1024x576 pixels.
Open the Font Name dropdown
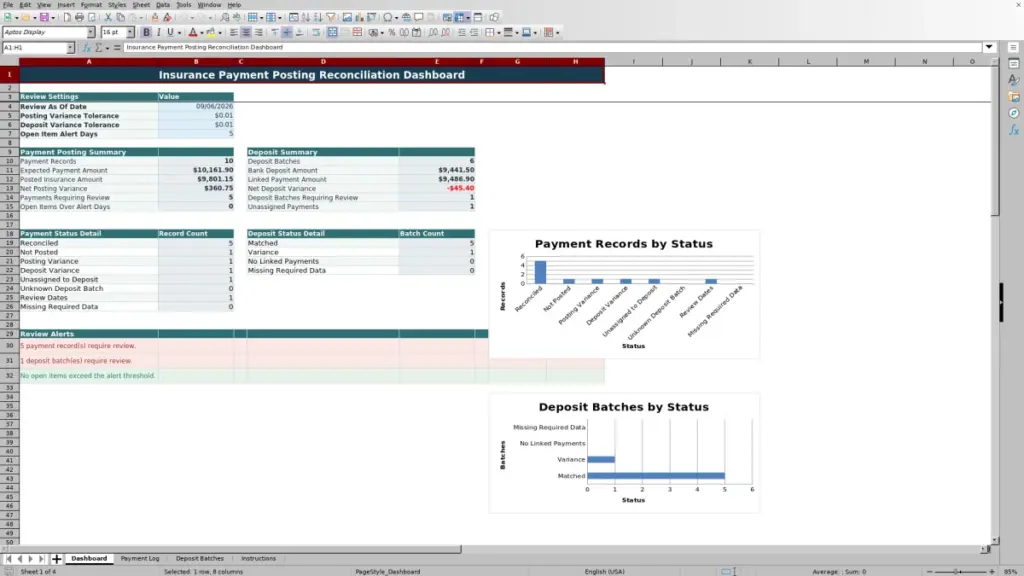[90, 32]
